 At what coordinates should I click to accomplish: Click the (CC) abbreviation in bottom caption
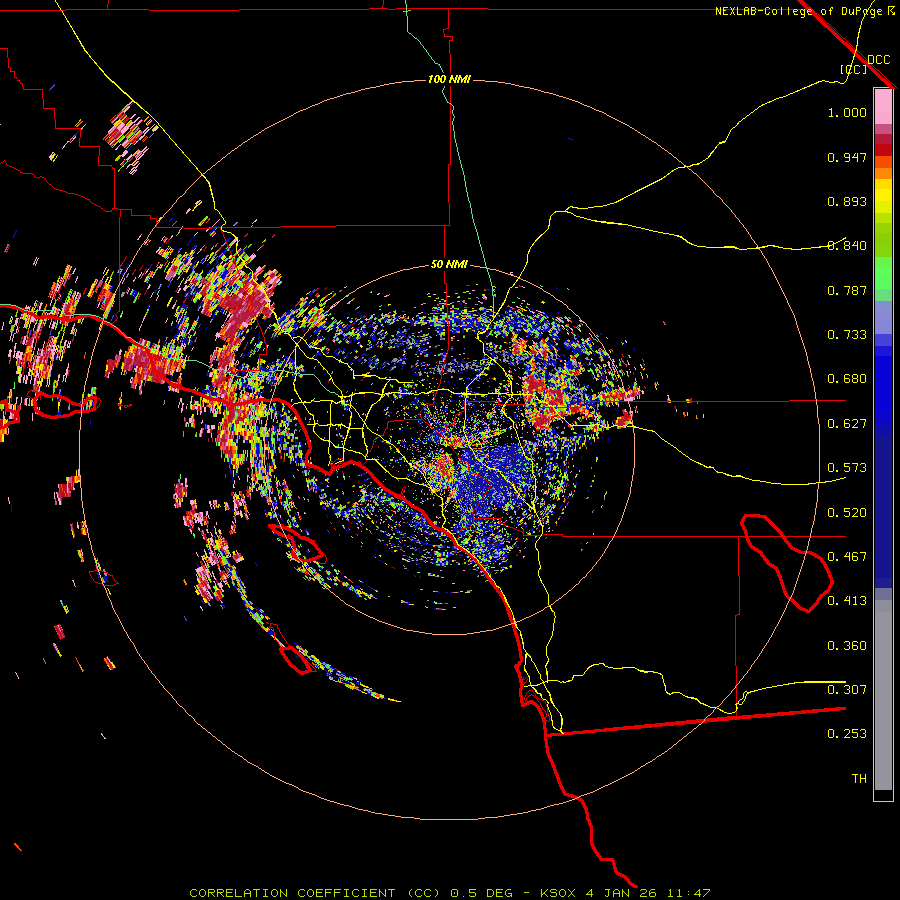(x=422, y=893)
